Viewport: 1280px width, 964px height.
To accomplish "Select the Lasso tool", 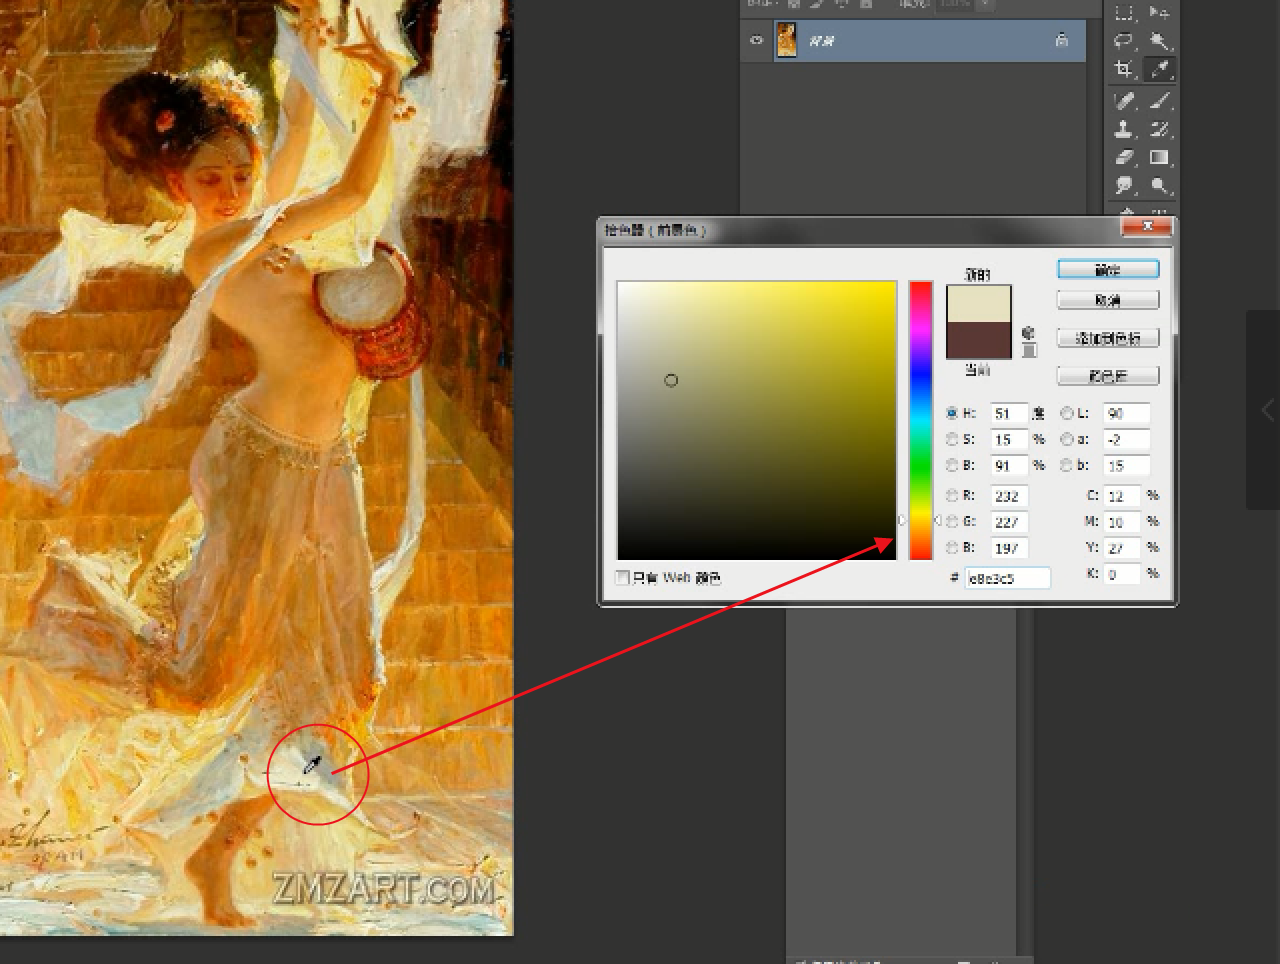I will [1124, 41].
